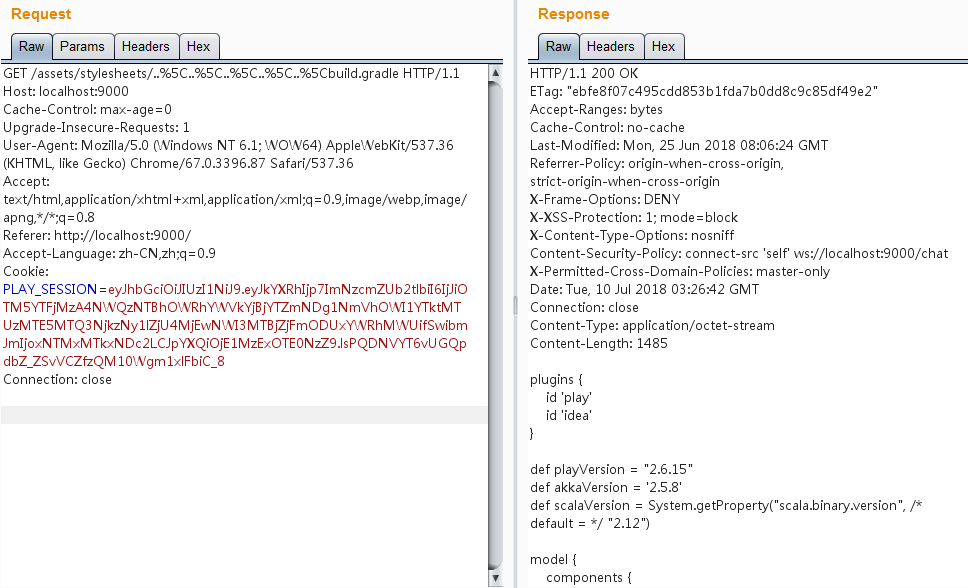Click the PLAY_SESSION cookie name

50,289
